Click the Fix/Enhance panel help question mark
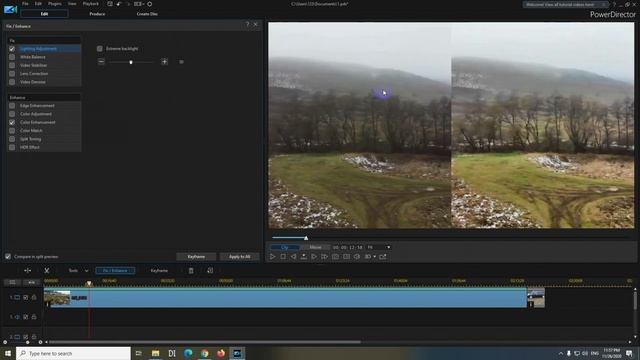The image size is (640, 360). click(x=247, y=24)
